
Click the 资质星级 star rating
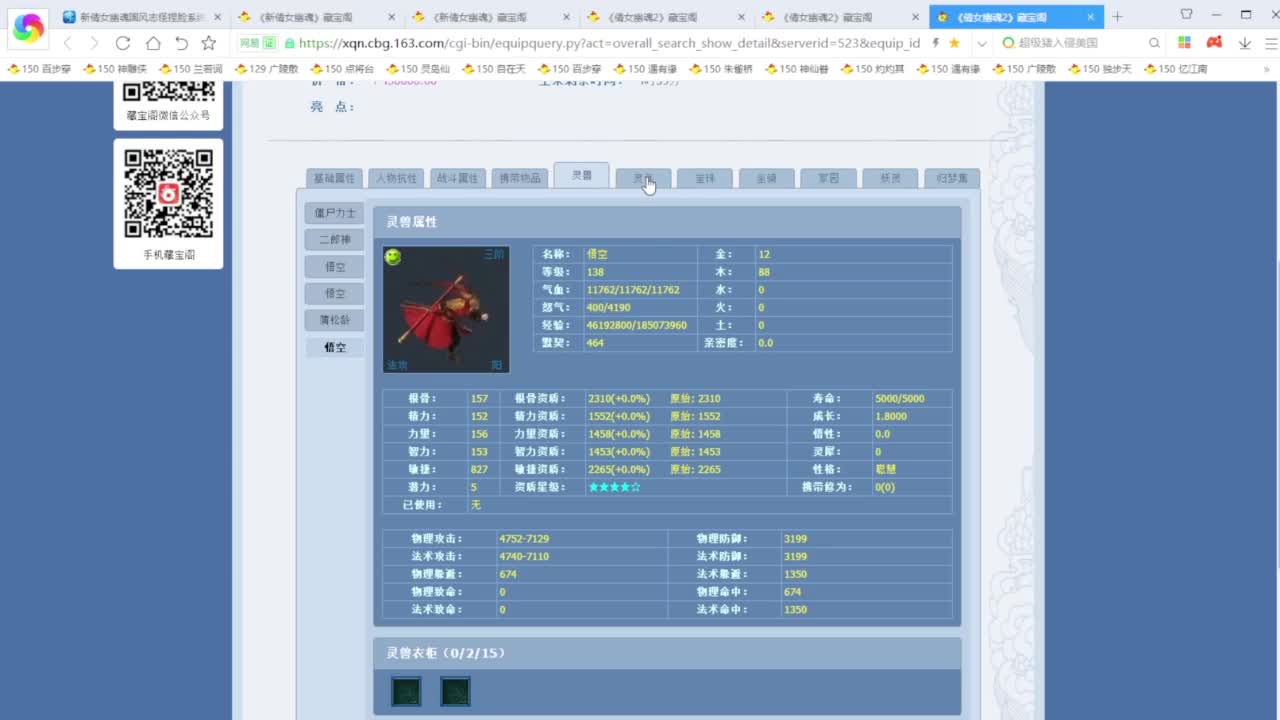pyautogui.click(x=614, y=487)
